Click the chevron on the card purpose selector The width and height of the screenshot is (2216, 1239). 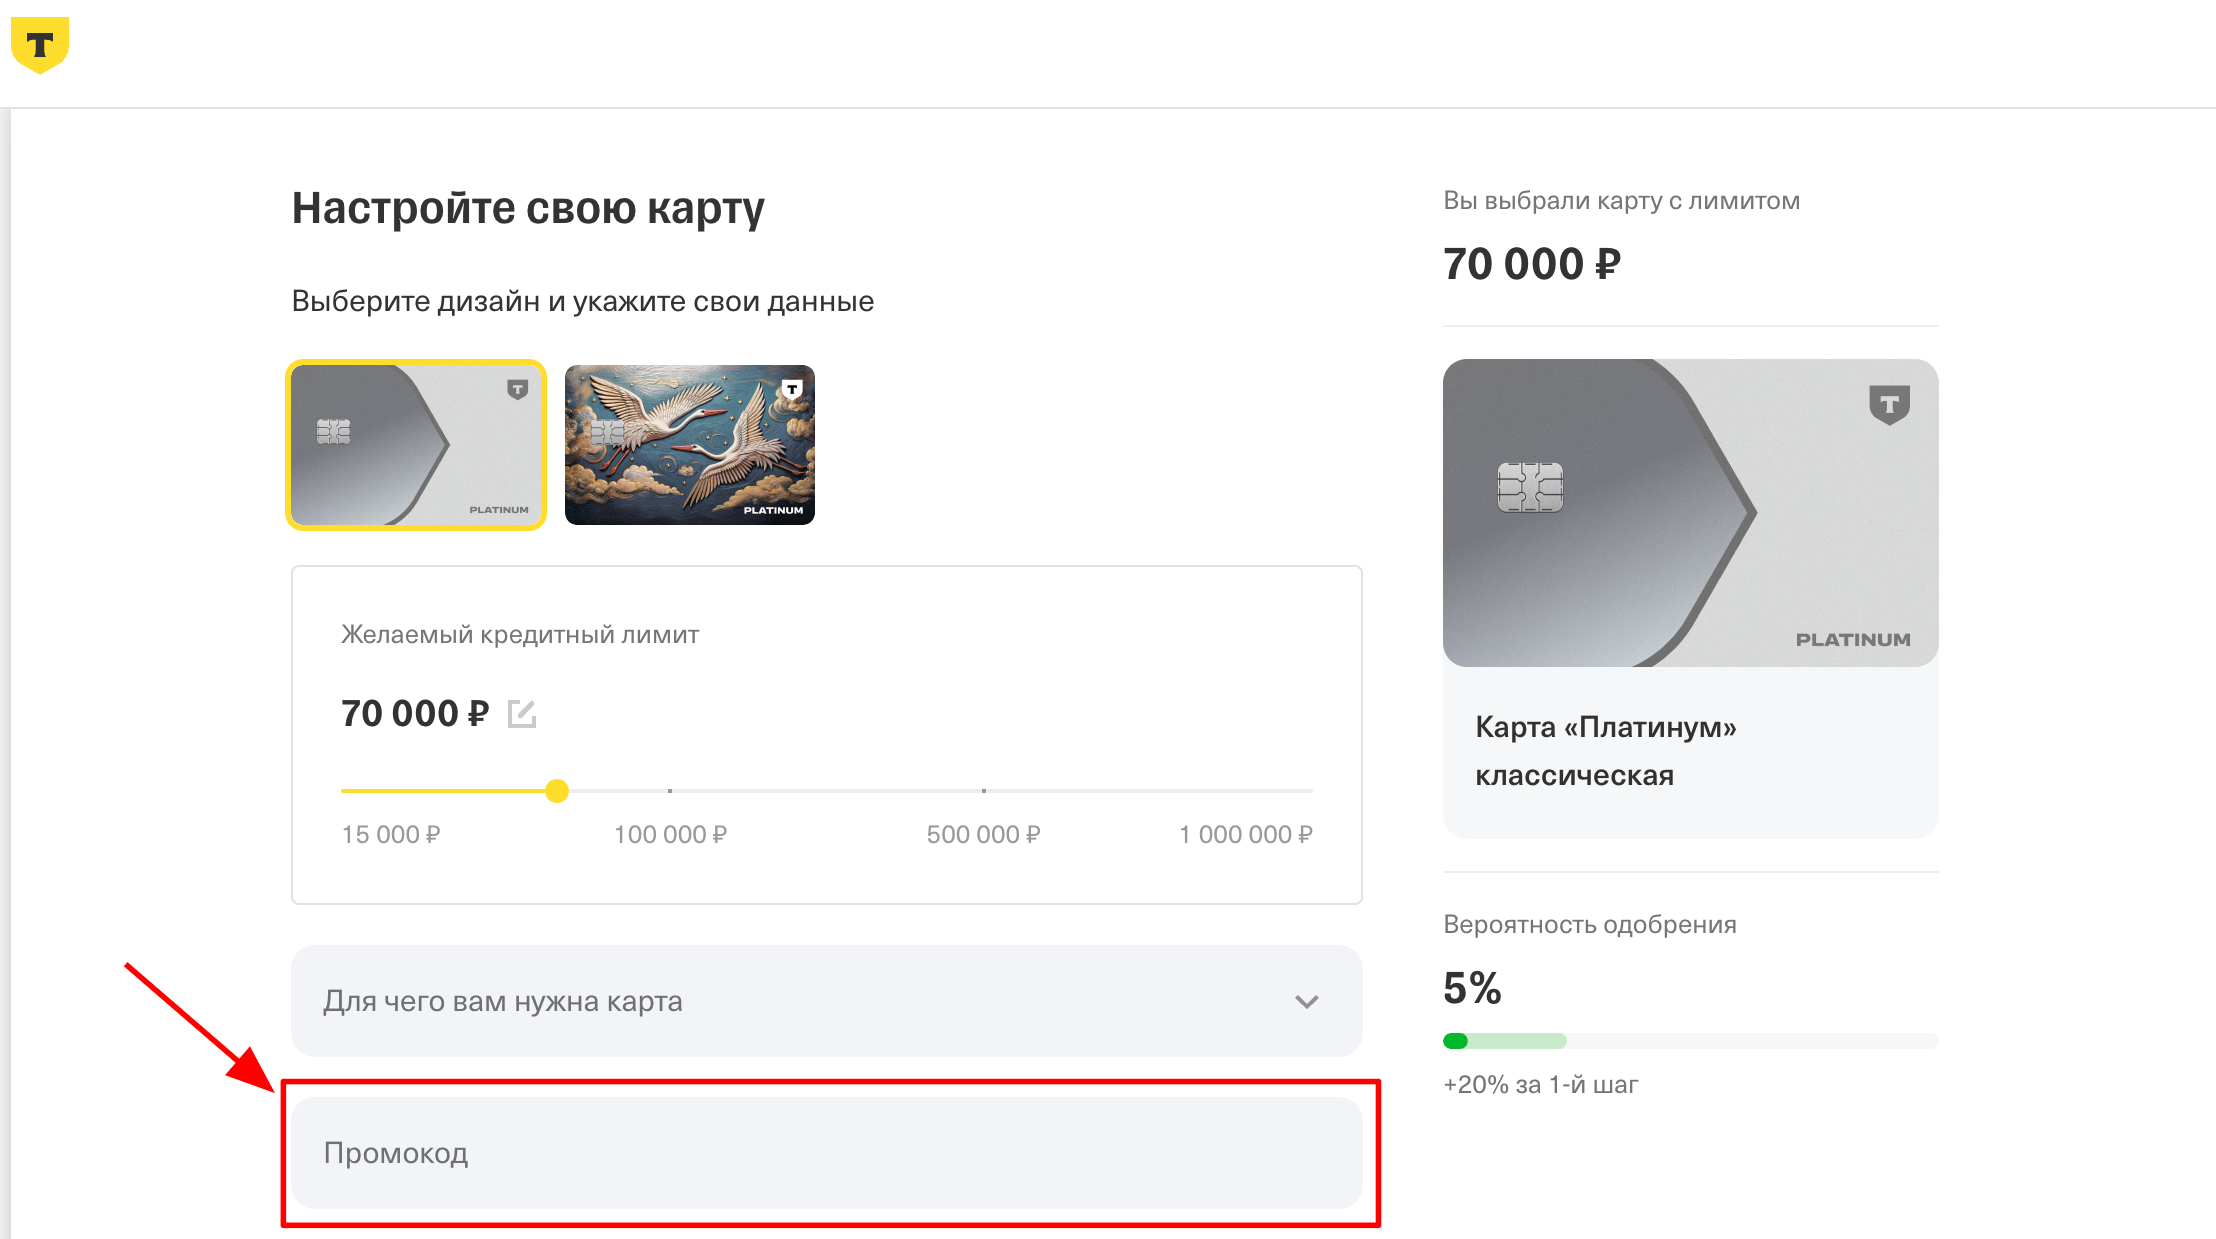point(1305,1001)
